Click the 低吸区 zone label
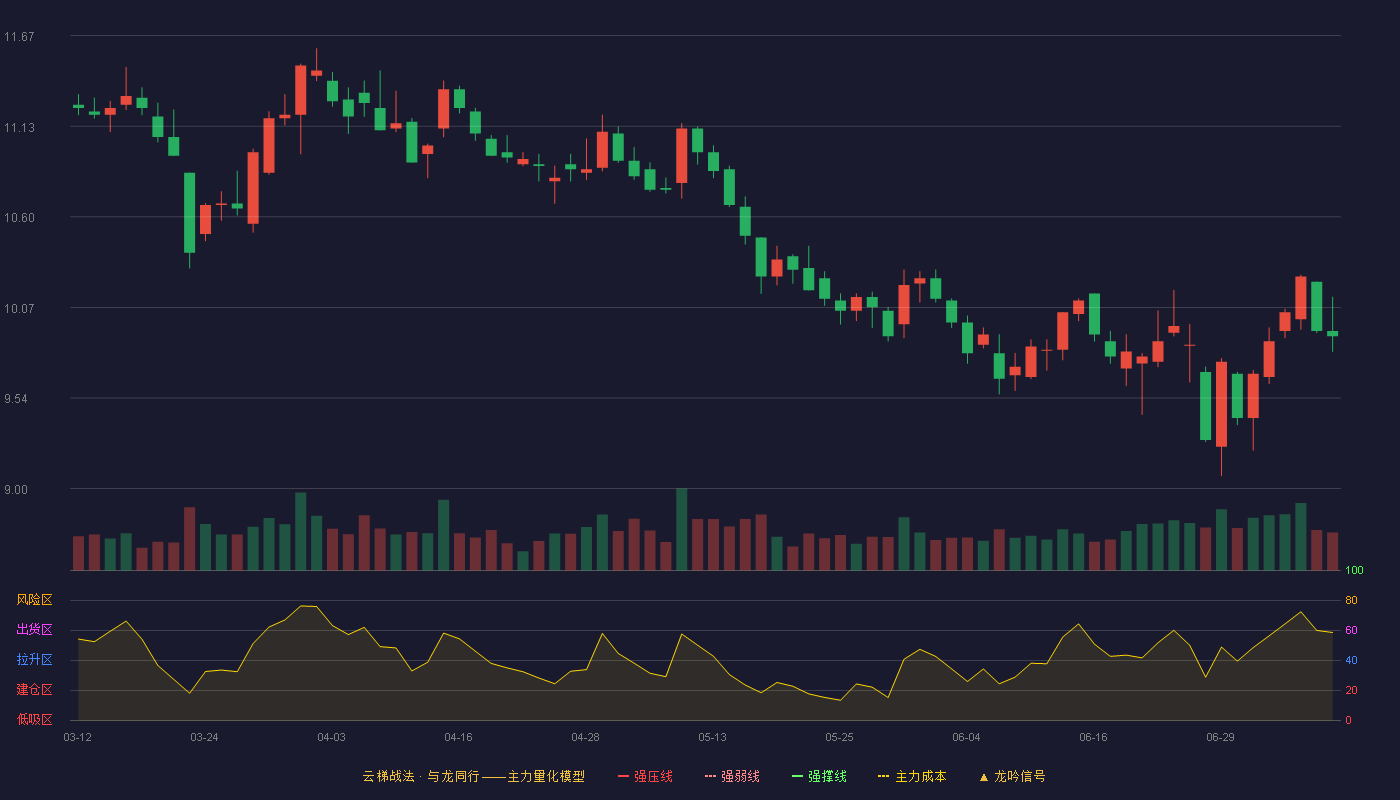The image size is (1400, 800). click(34, 719)
